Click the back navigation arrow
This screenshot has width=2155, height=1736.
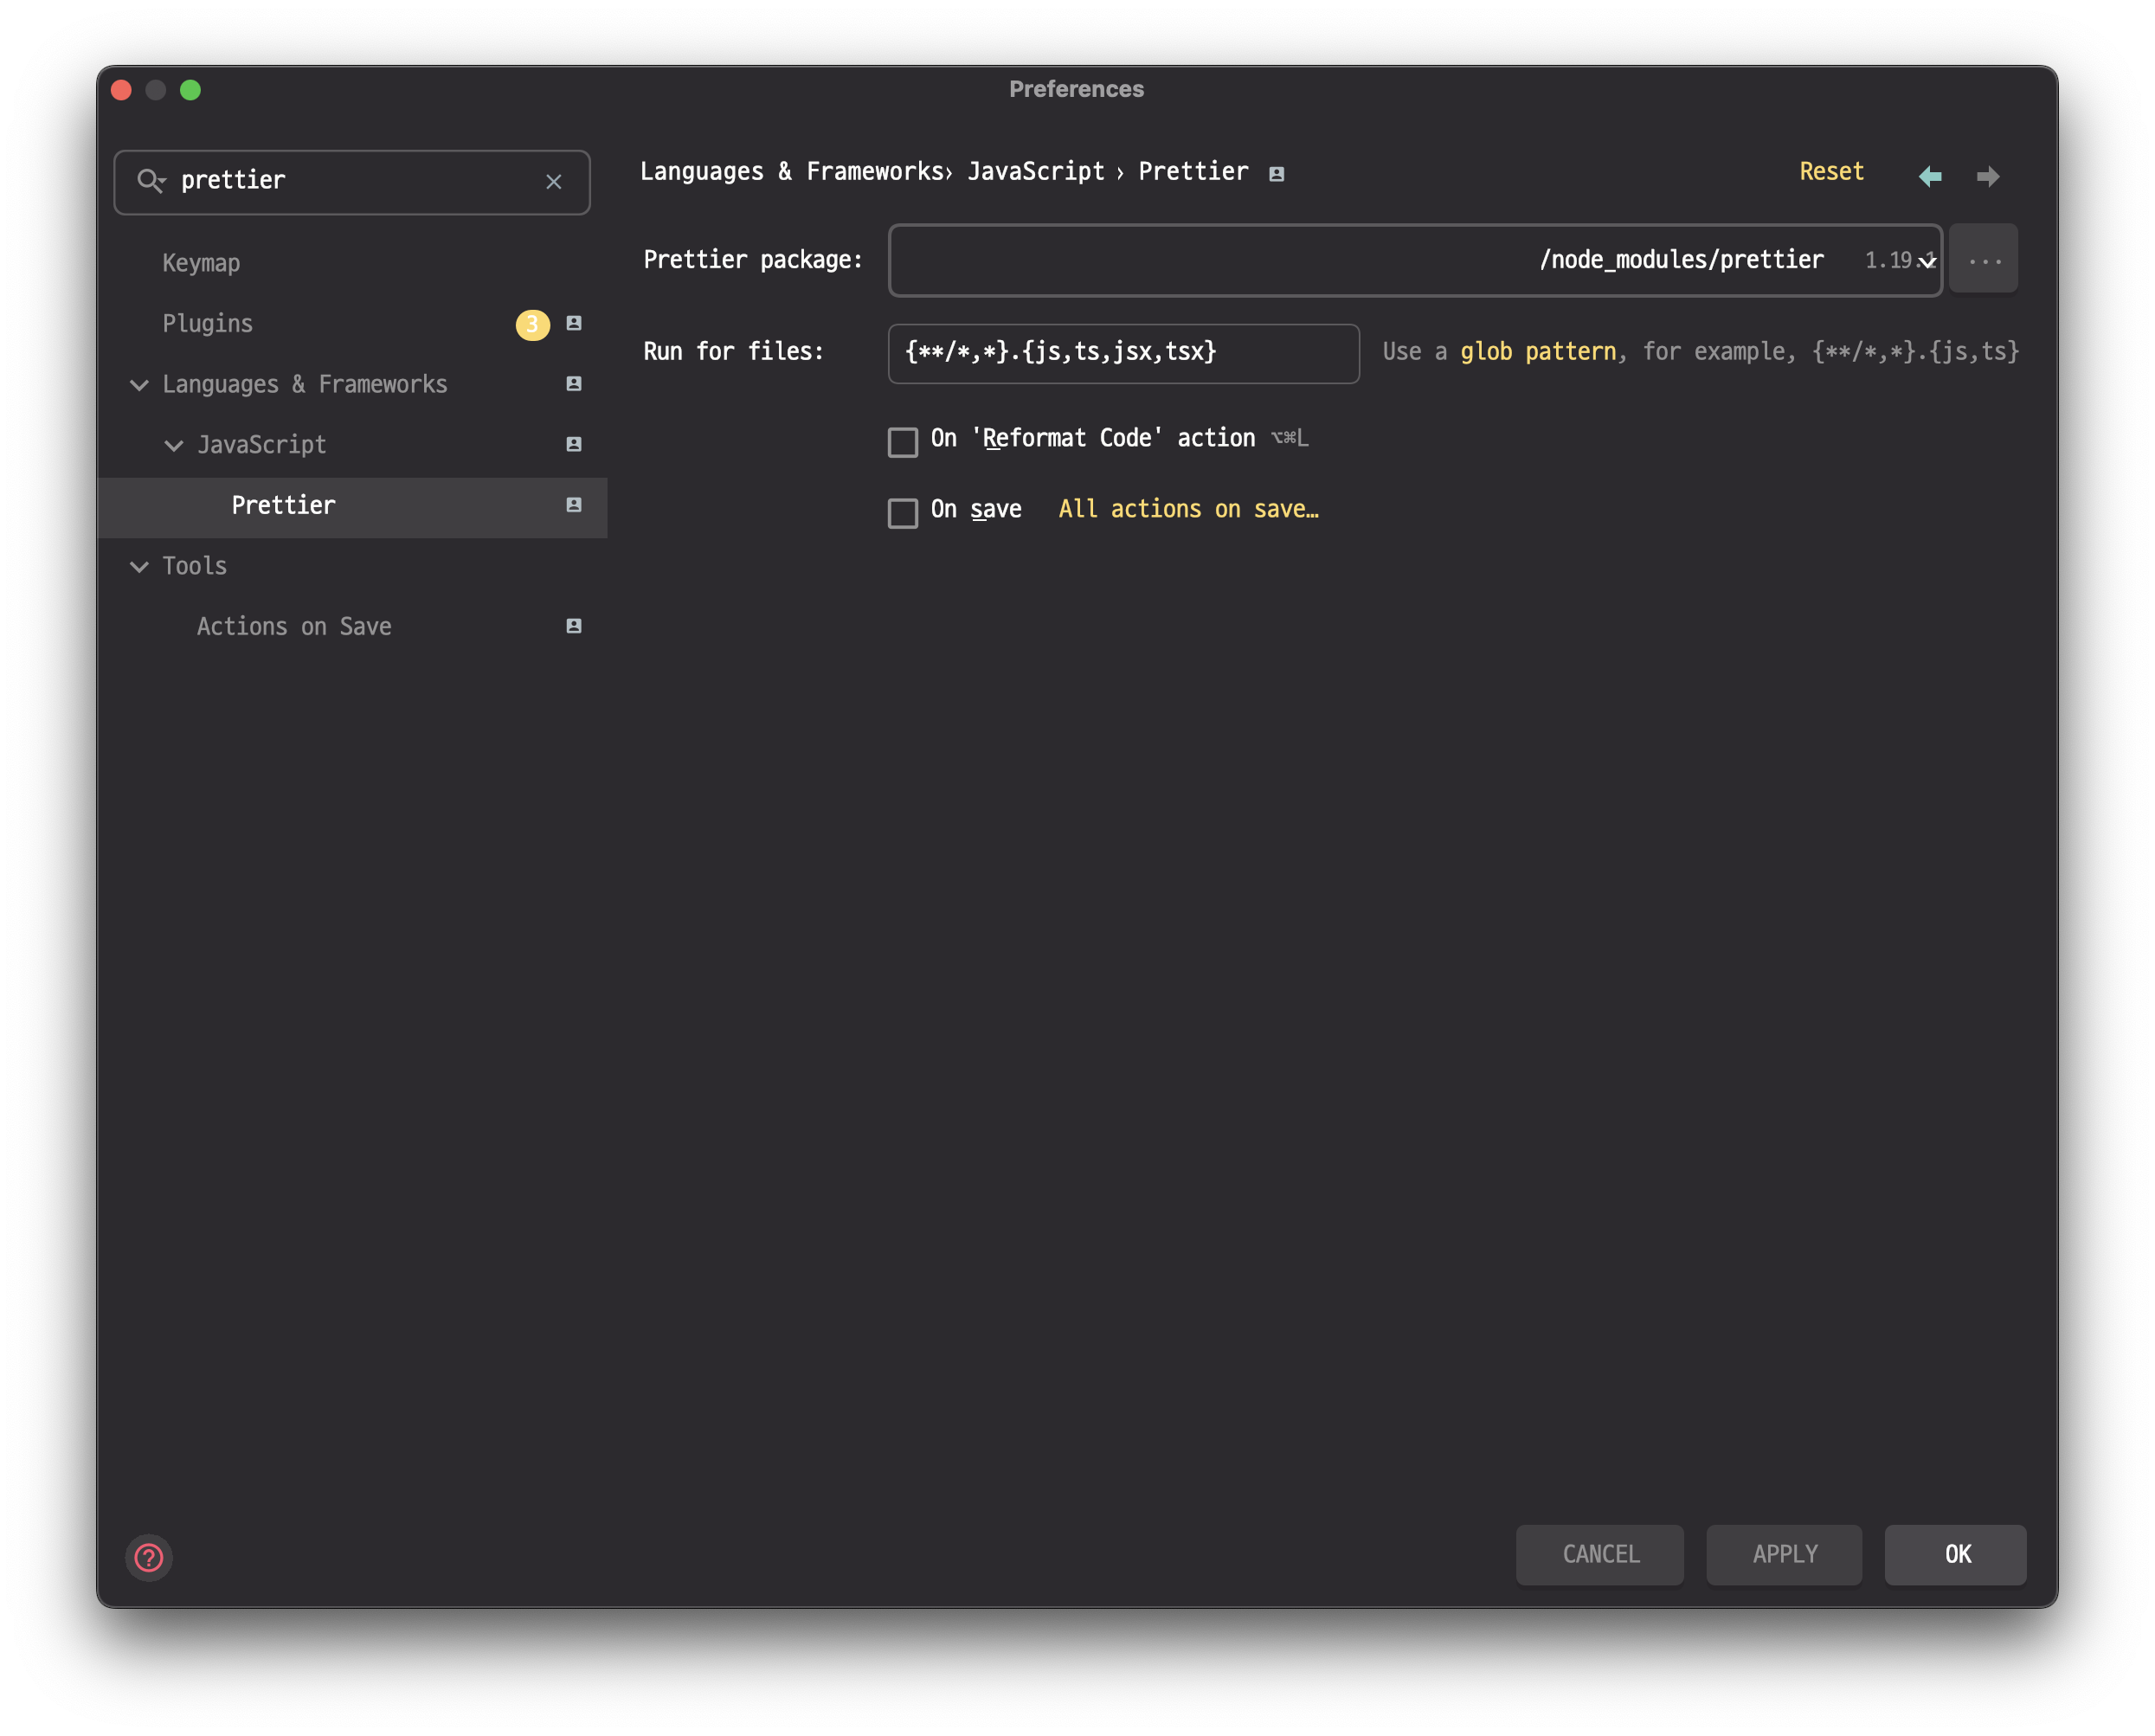pos(1929,177)
